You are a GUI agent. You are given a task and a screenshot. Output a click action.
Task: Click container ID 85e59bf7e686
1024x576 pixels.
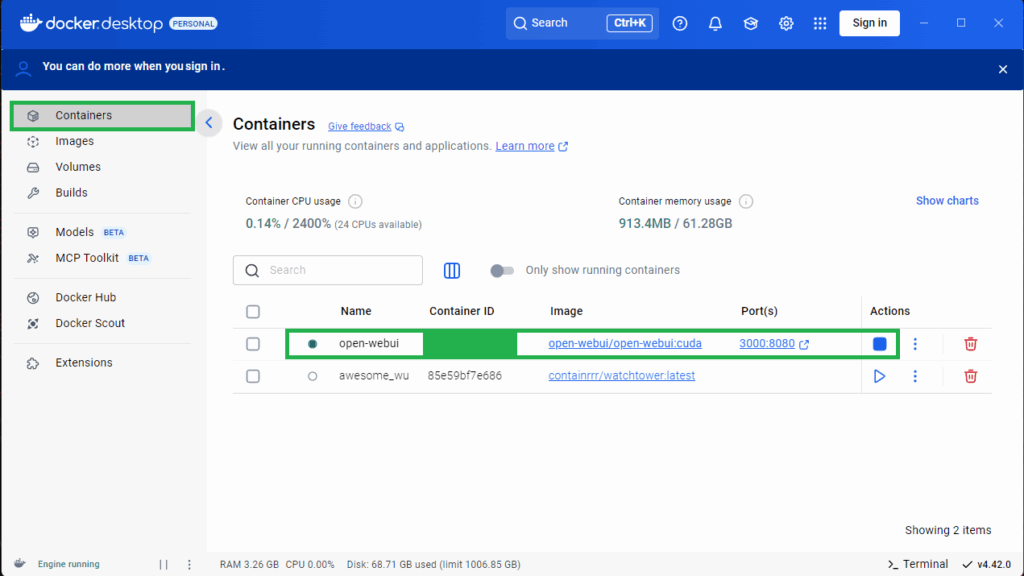tap(464, 376)
